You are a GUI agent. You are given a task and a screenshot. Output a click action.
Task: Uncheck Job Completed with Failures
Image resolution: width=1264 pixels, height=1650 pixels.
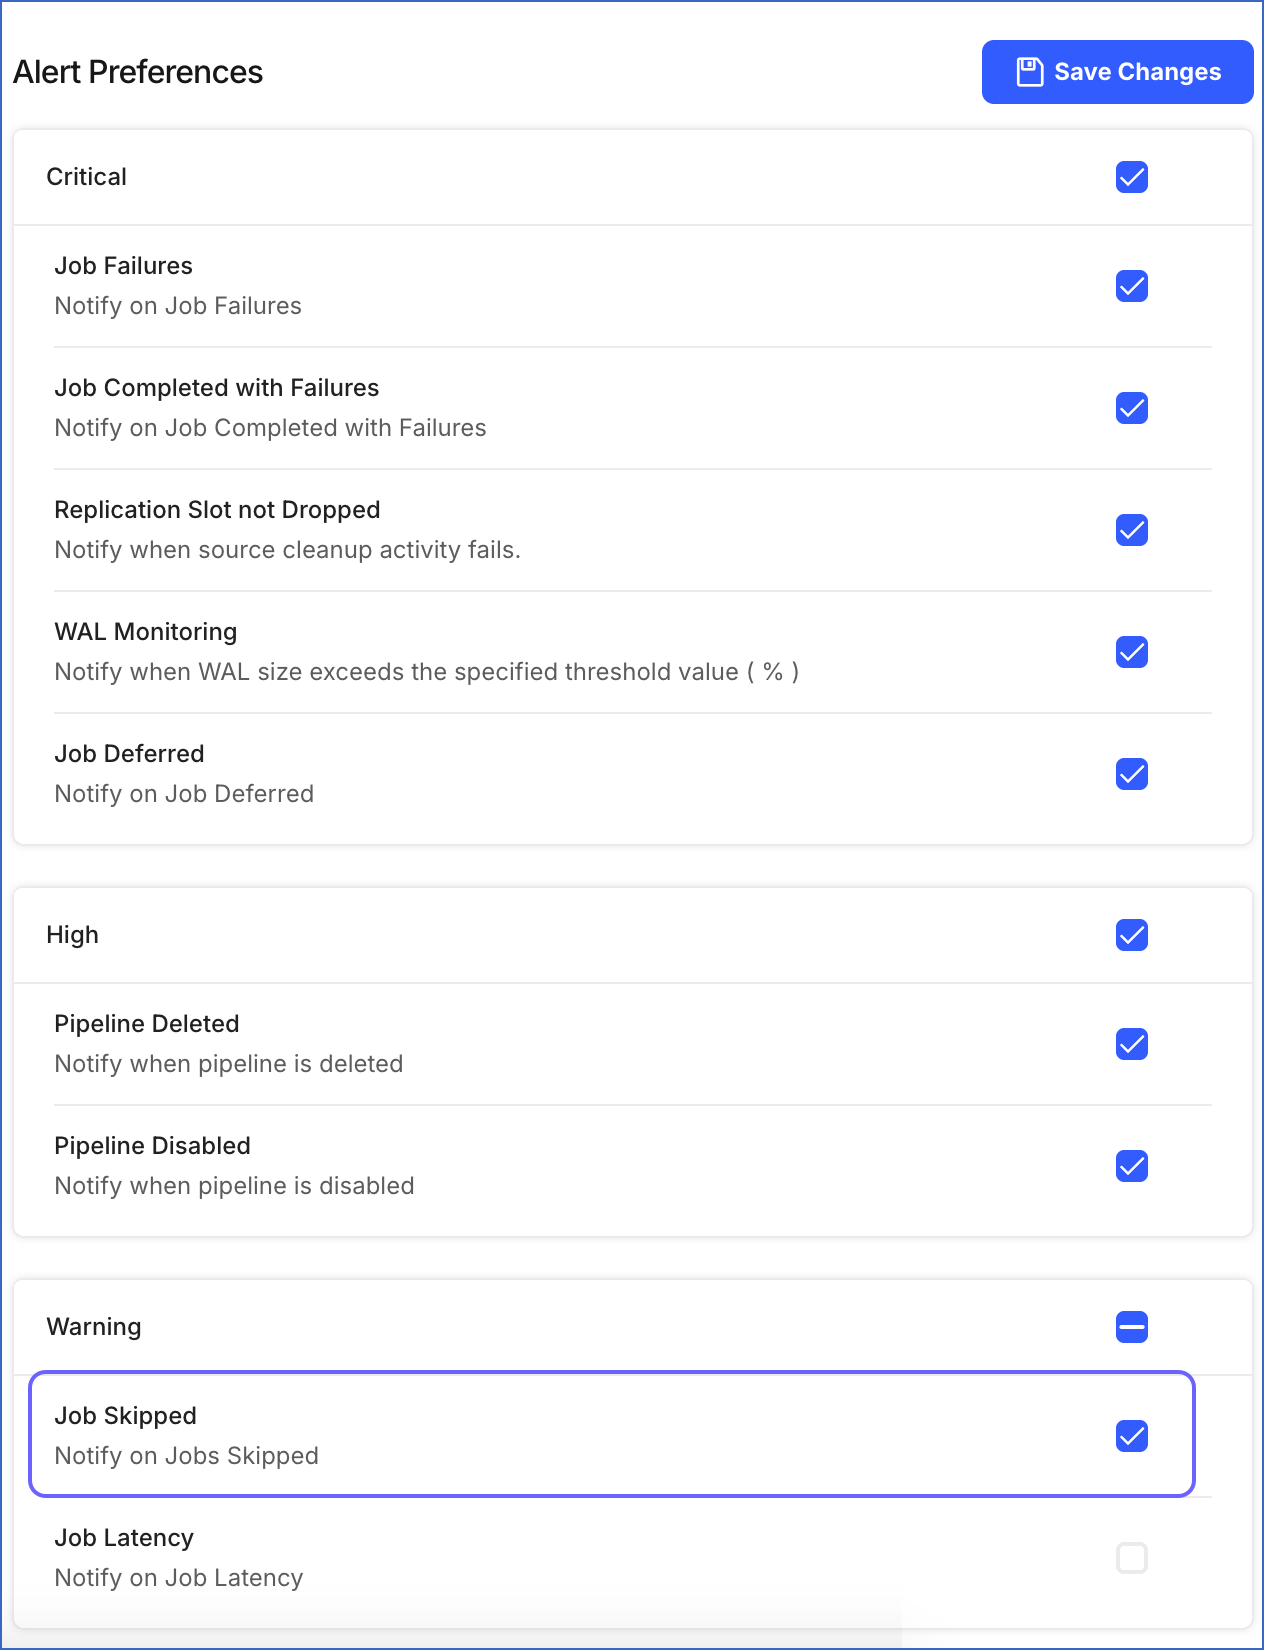pyautogui.click(x=1131, y=408)
